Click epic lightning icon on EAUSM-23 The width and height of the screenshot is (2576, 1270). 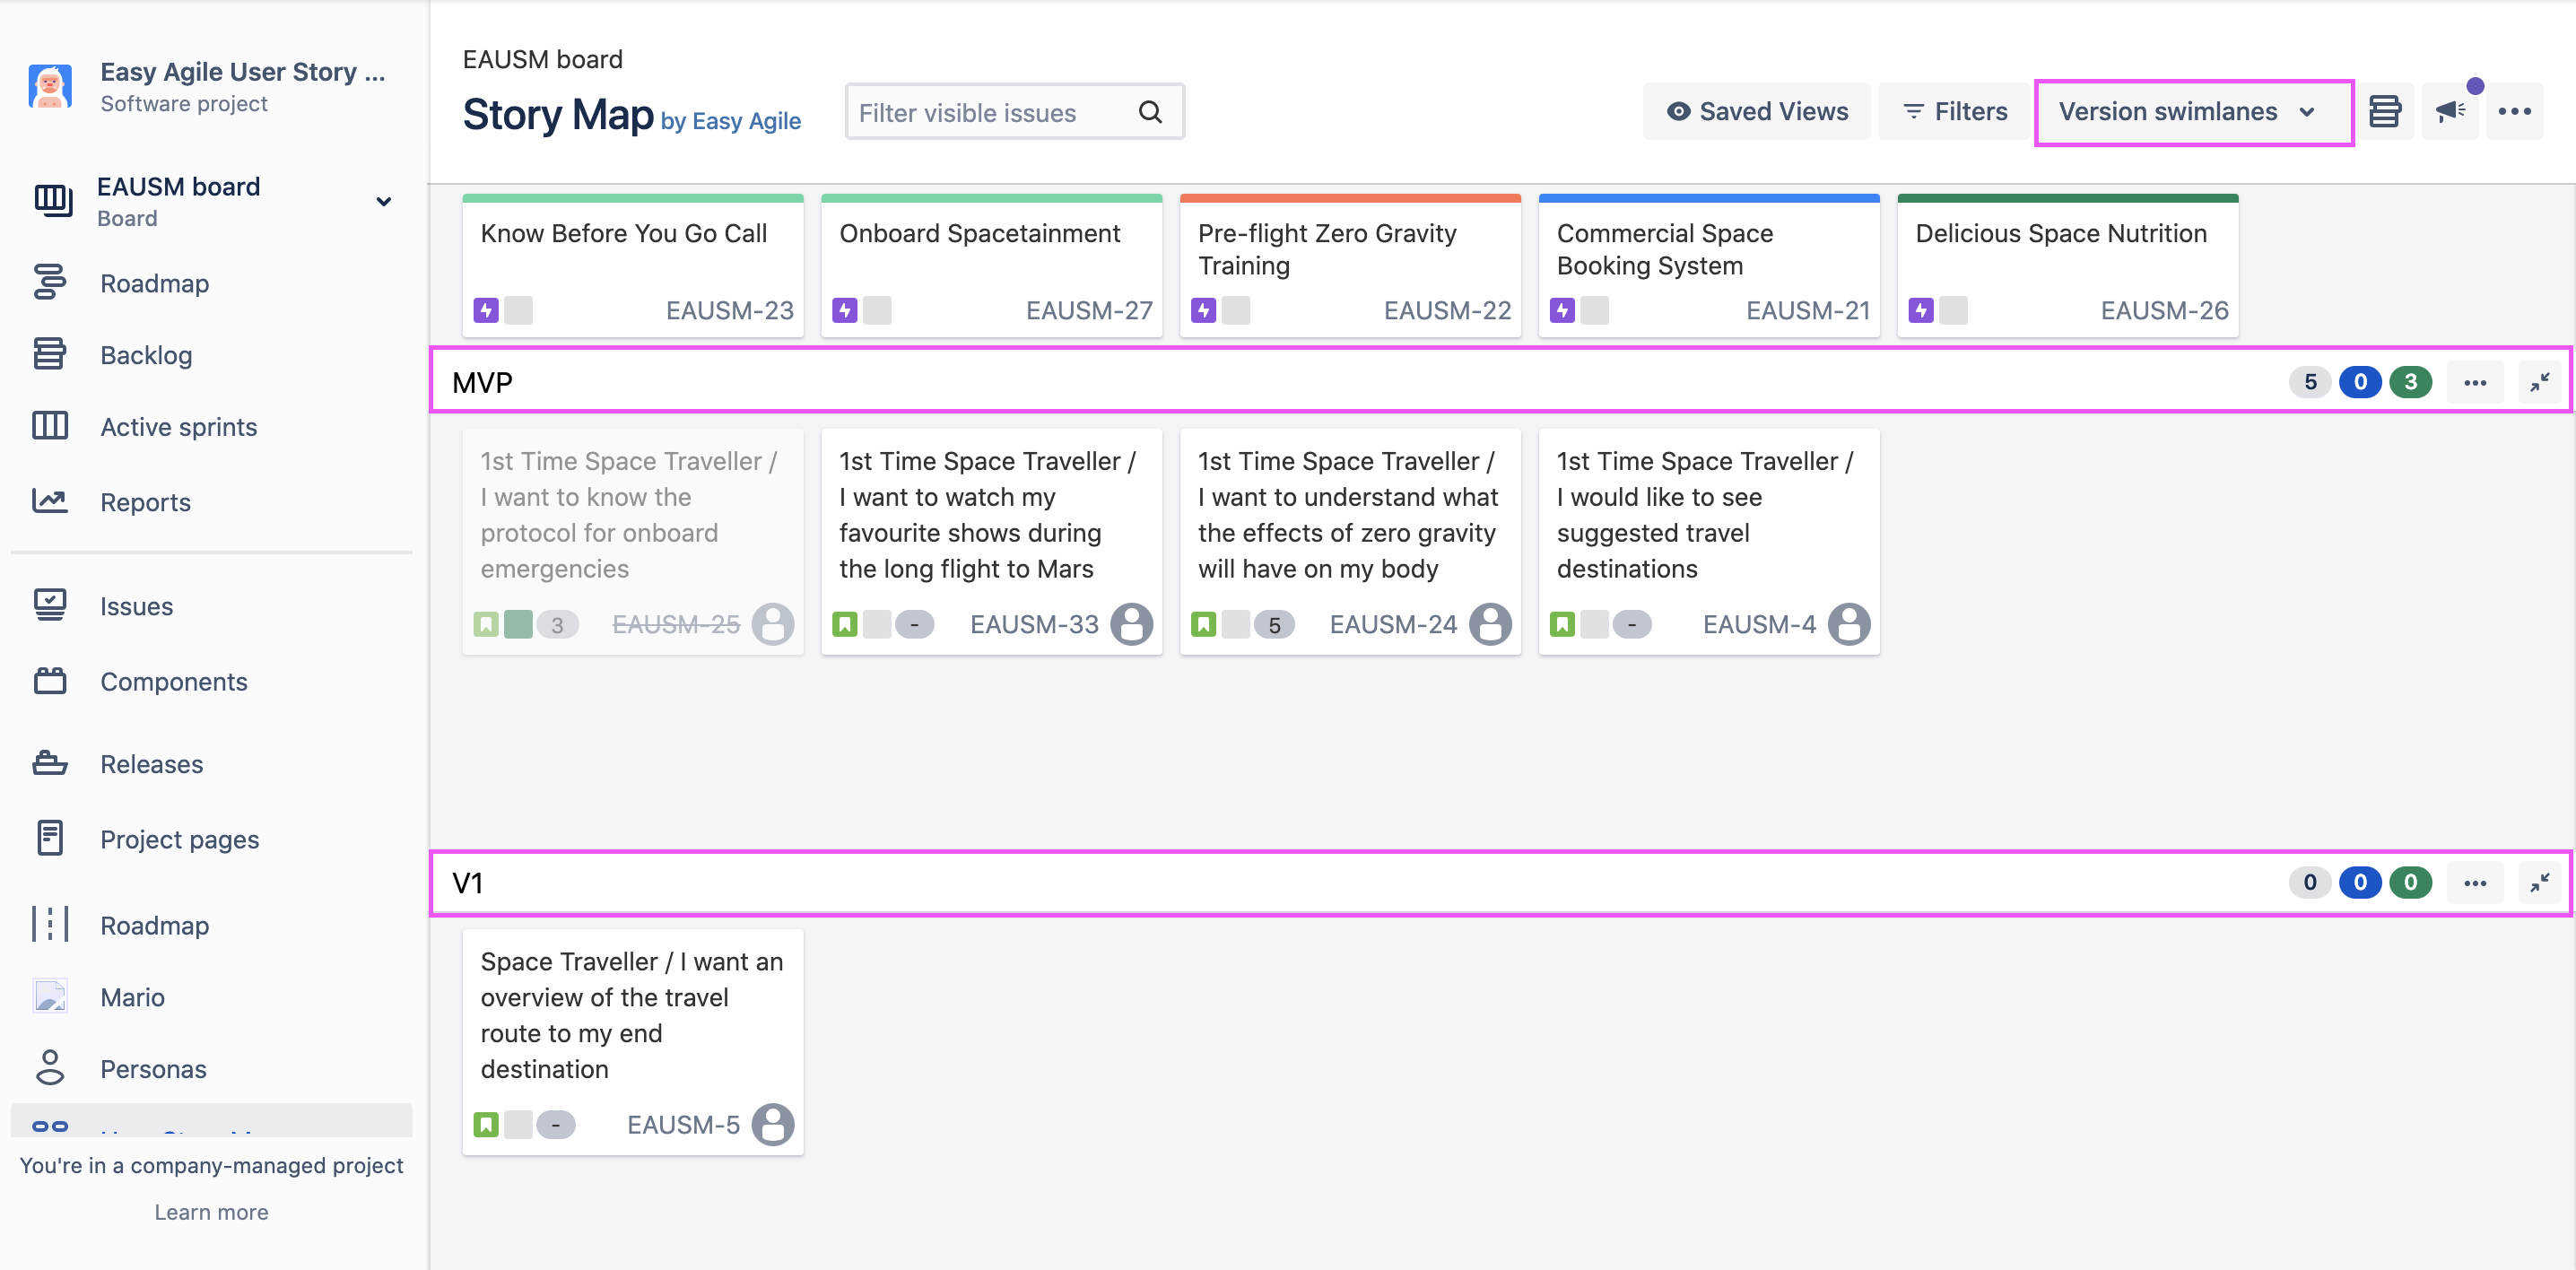(486, 310)
